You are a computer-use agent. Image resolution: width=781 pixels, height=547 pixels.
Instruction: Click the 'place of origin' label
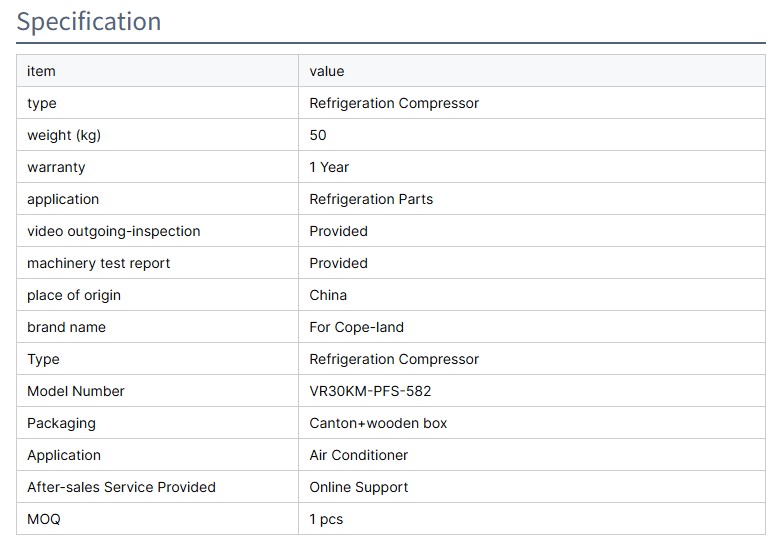point(74,295)
